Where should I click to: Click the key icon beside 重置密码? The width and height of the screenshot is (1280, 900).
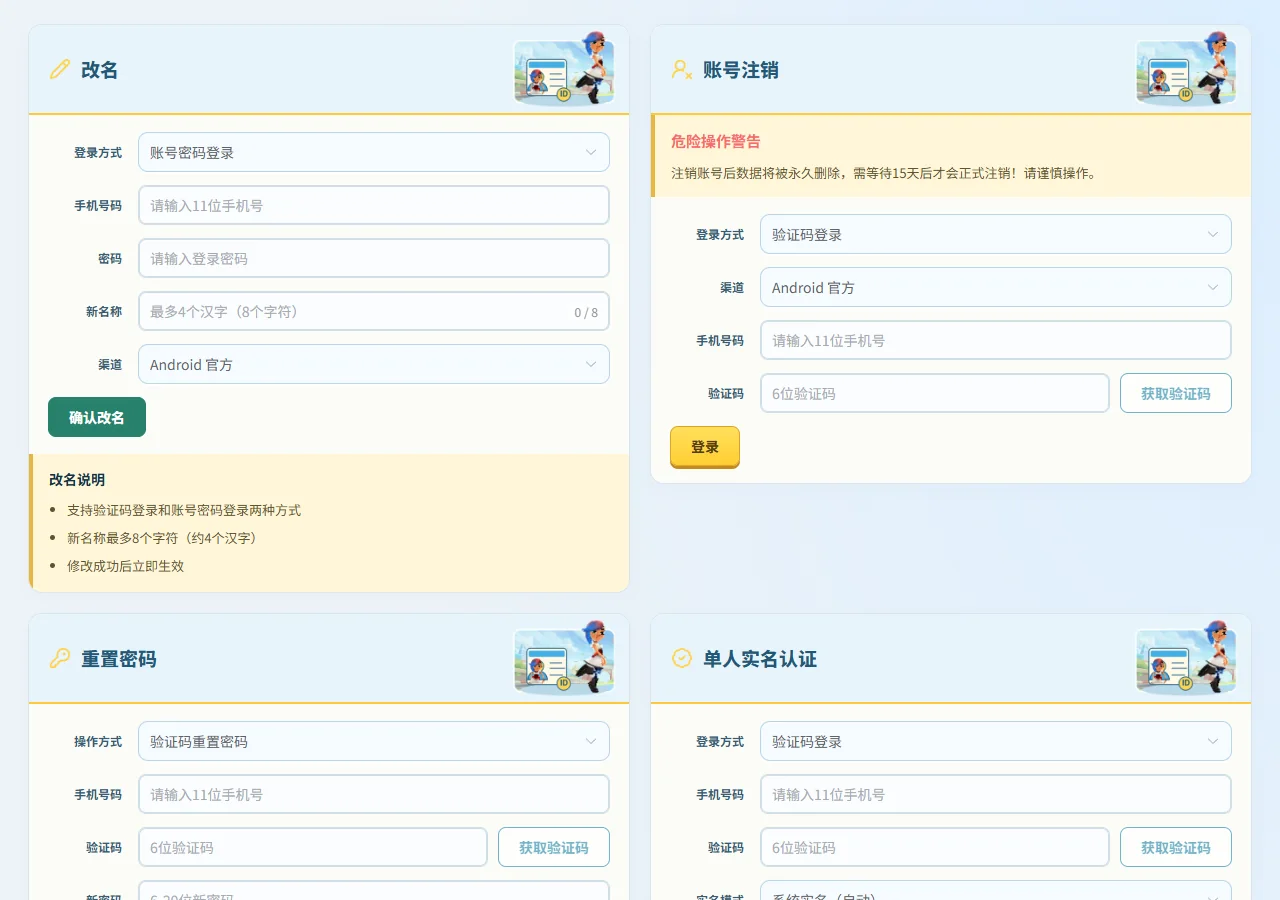click(x=60, y=658)
